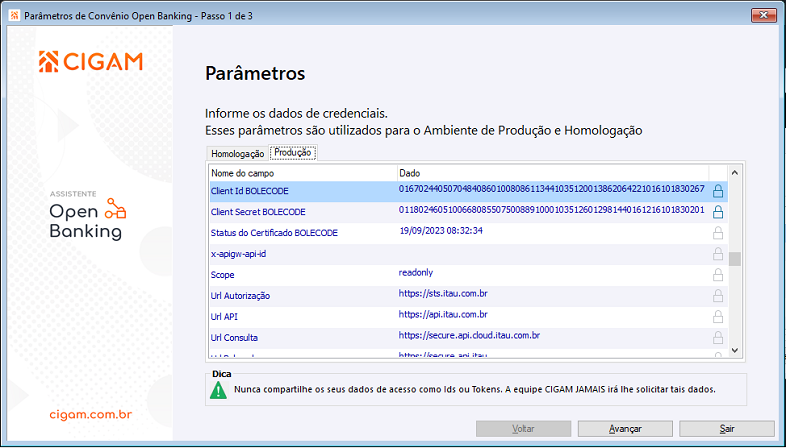Select the Url API field name
This screenshot has width=786, height=448.
pos(224,317)
